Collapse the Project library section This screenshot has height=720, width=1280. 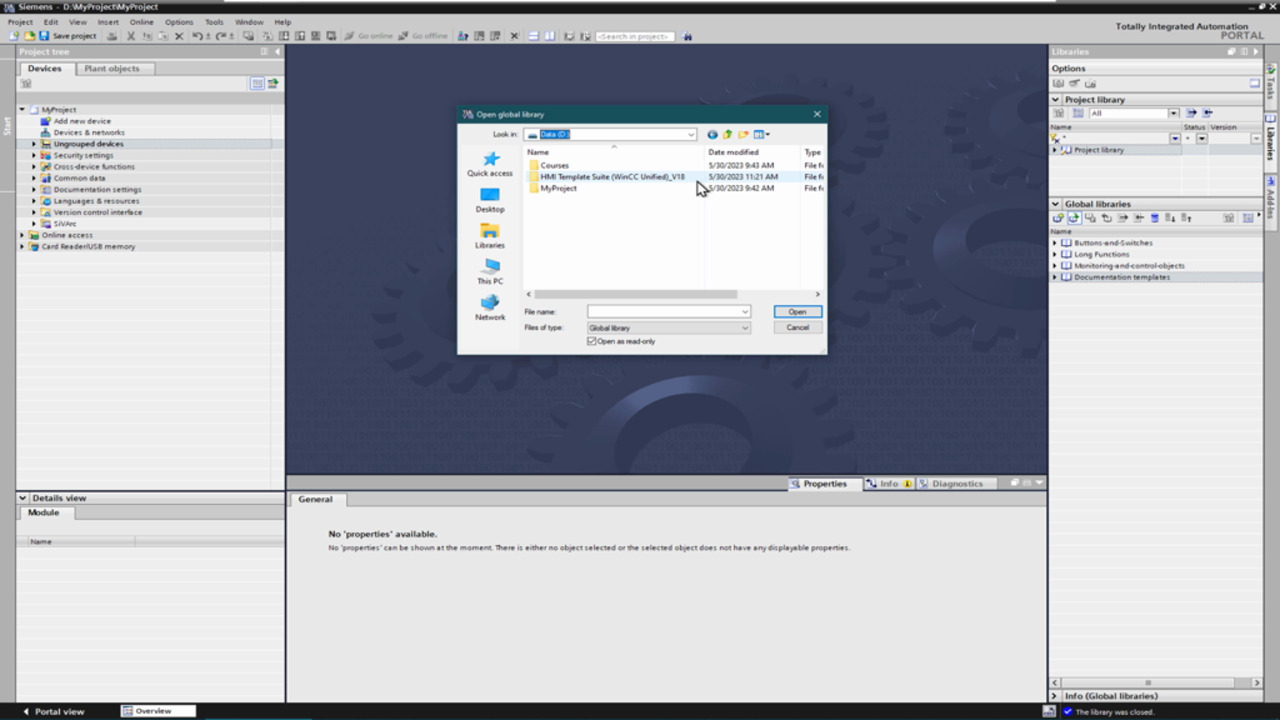1055,100
